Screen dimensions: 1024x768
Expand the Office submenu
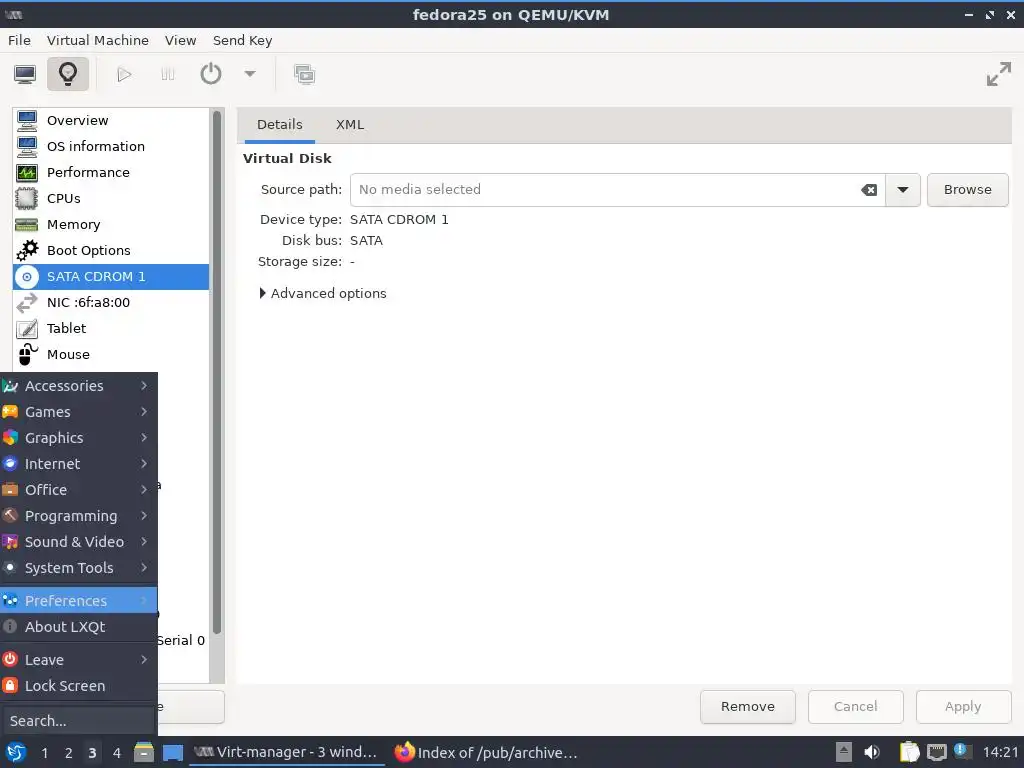tap(78, 490)
